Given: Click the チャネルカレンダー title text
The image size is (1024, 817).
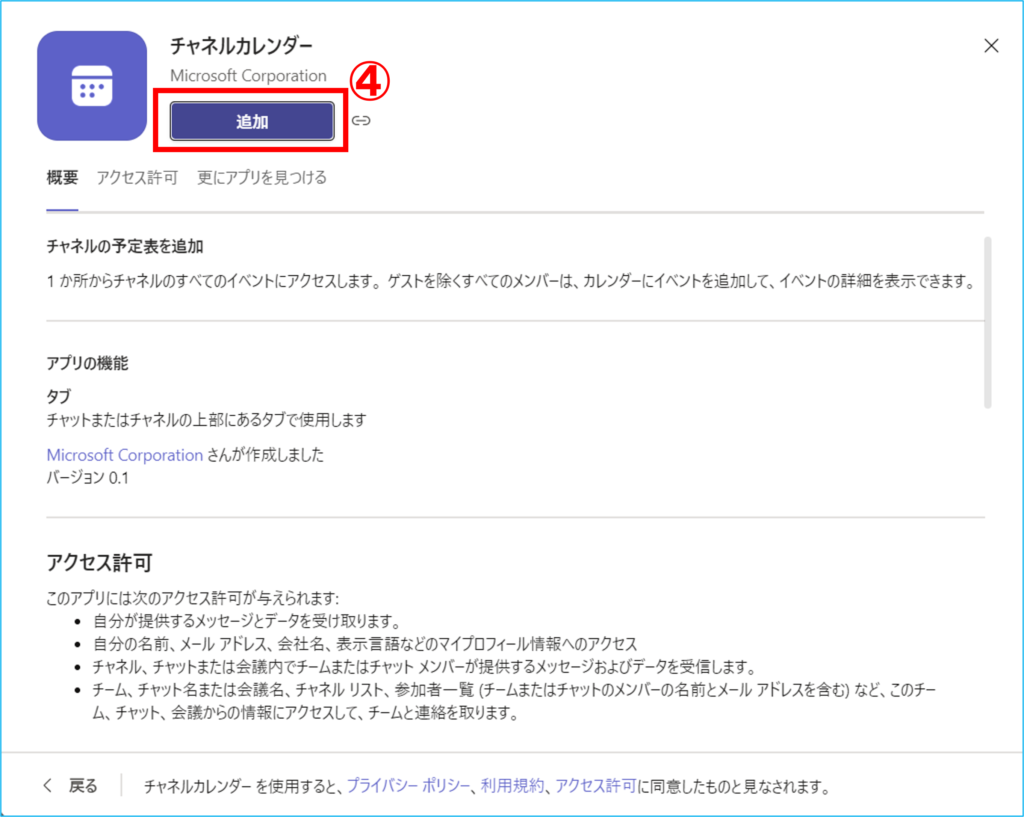Looking at the screenshot, I should click(241, 46).
